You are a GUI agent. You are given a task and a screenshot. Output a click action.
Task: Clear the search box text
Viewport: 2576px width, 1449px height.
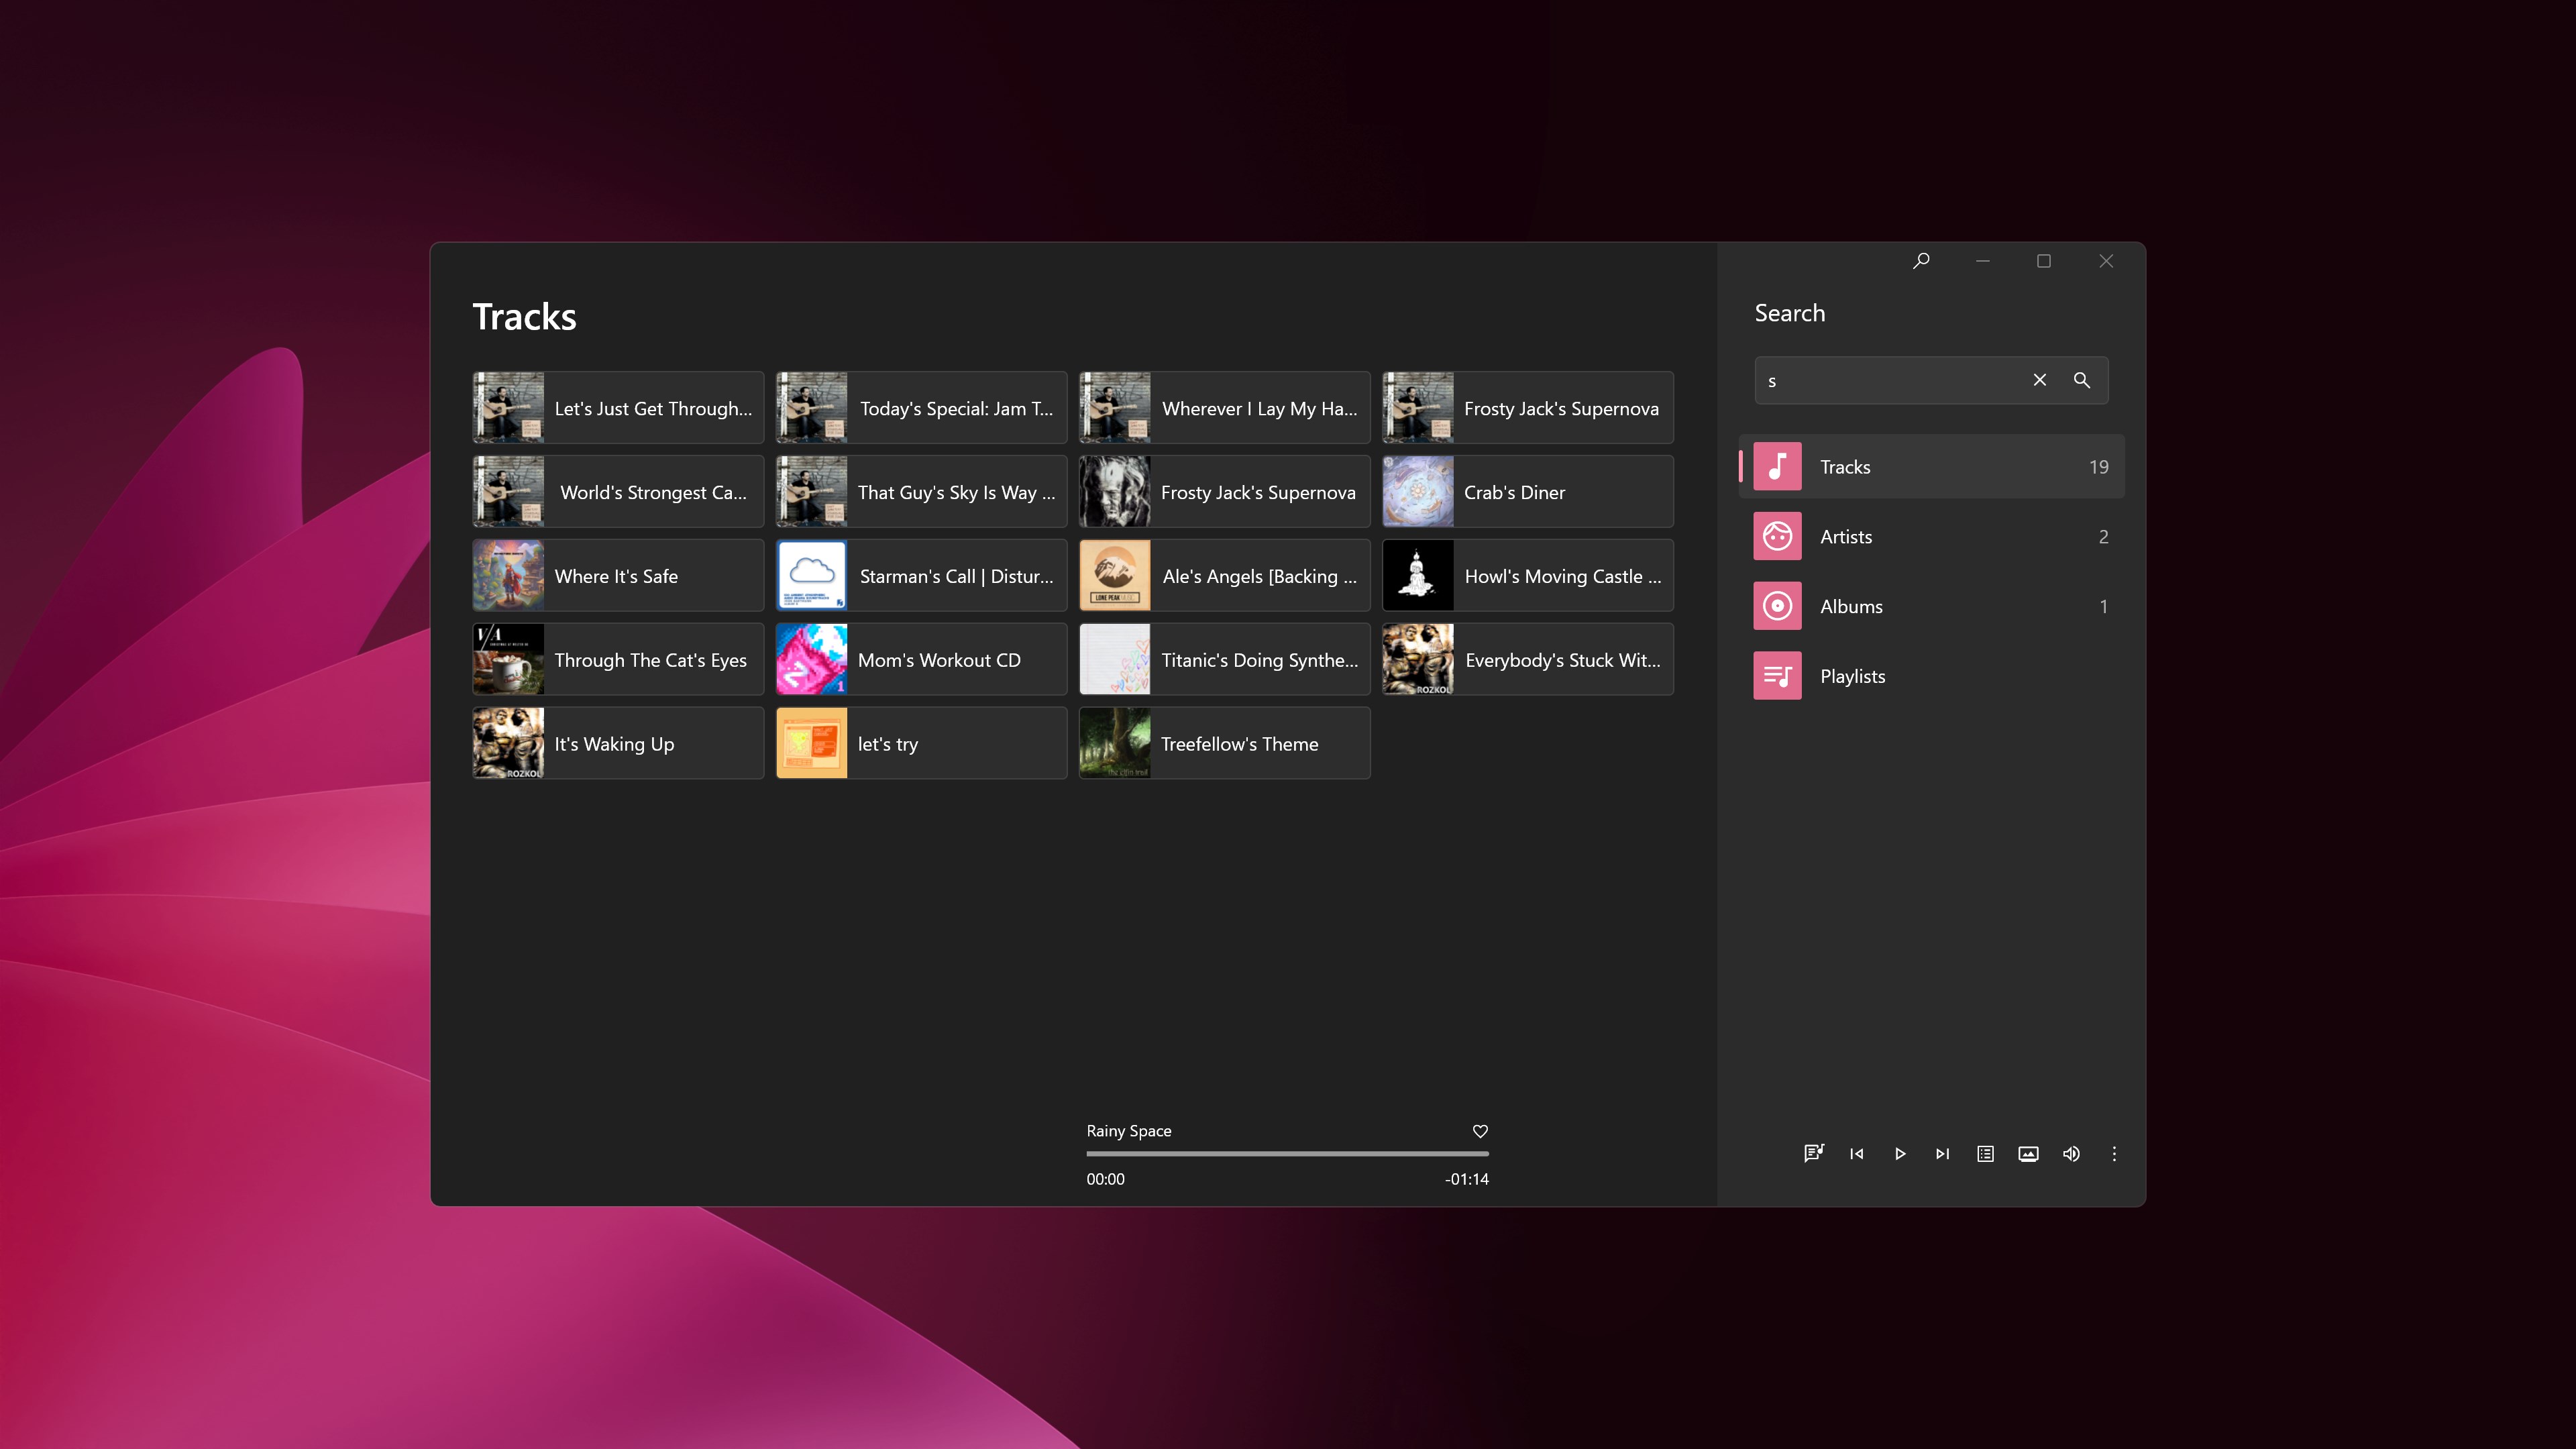[2040, 380]
